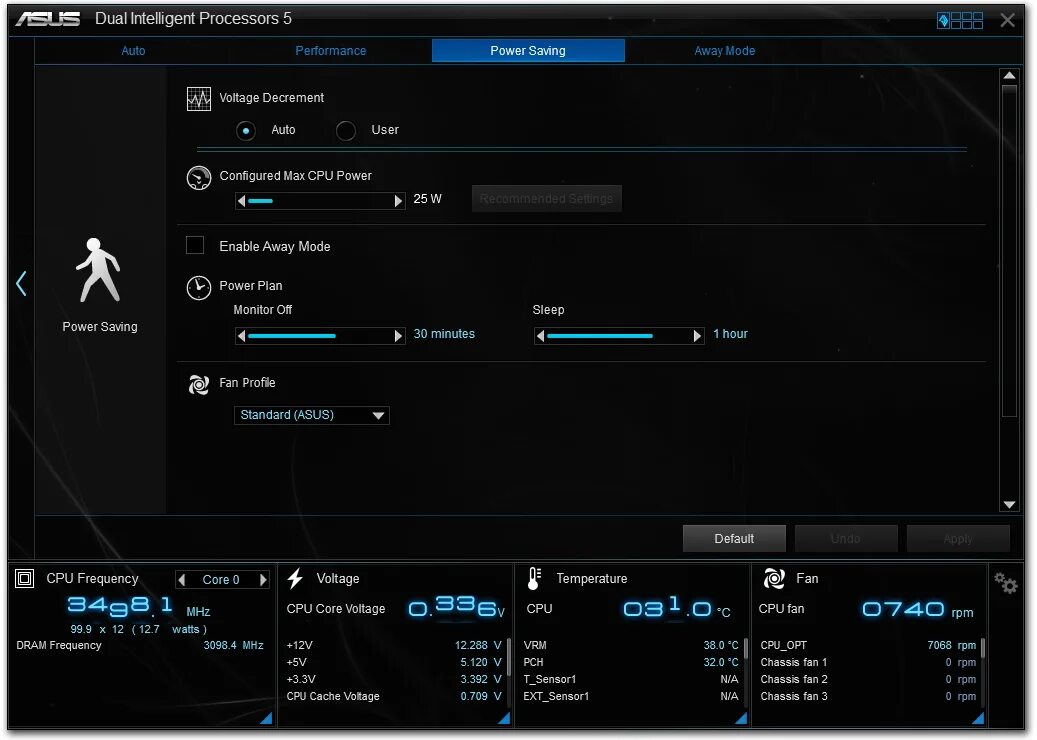Open the Fan Profile Standard (ASUS) dropdown

311,415
